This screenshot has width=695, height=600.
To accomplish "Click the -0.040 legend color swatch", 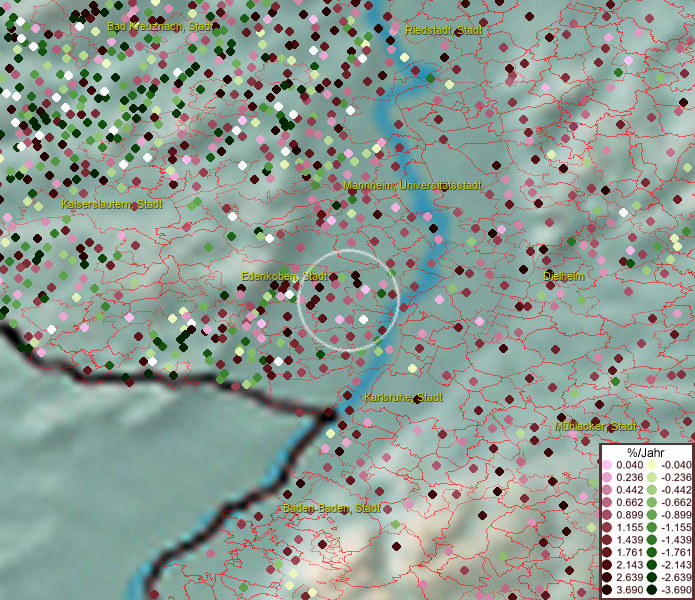I will [x=652, y=465].
